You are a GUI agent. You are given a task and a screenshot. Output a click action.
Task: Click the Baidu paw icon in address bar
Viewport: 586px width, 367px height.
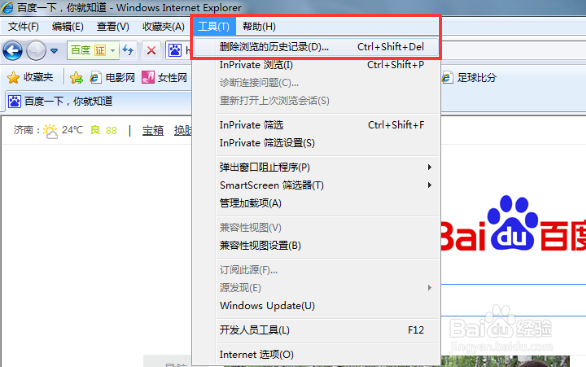(x=175, y=50)
